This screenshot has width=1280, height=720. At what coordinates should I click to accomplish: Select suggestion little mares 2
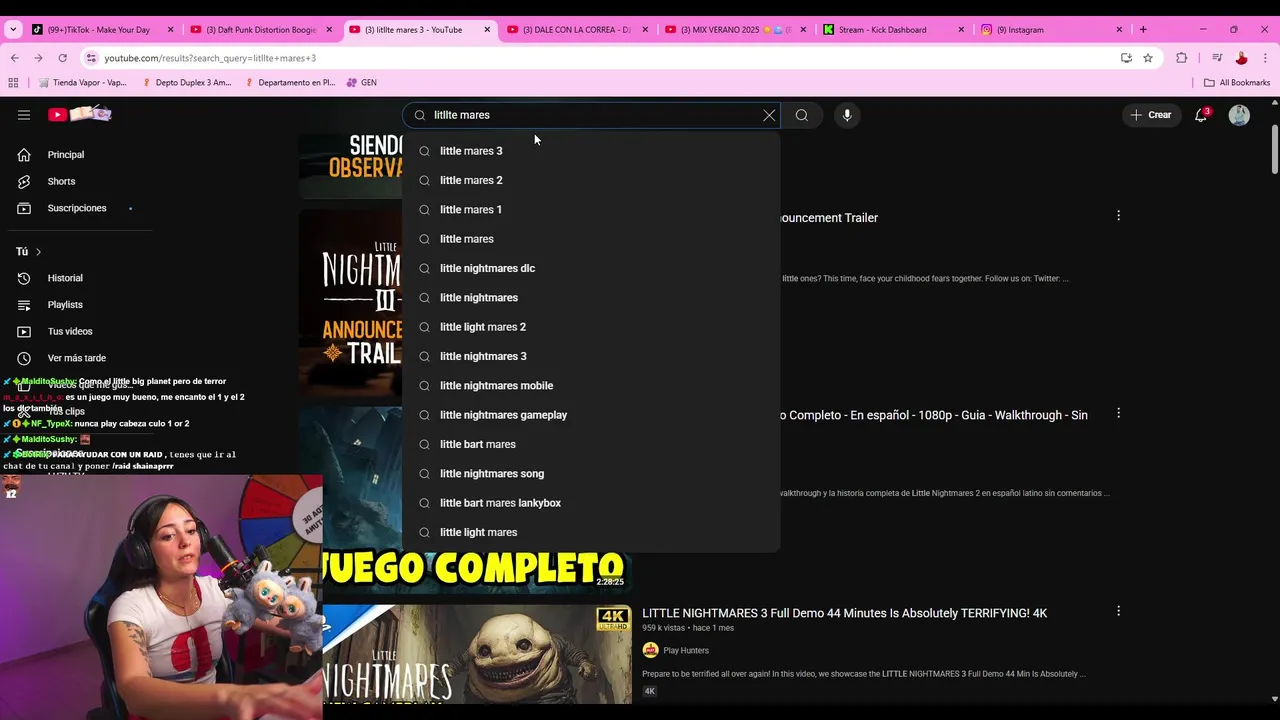pos(590,180)
